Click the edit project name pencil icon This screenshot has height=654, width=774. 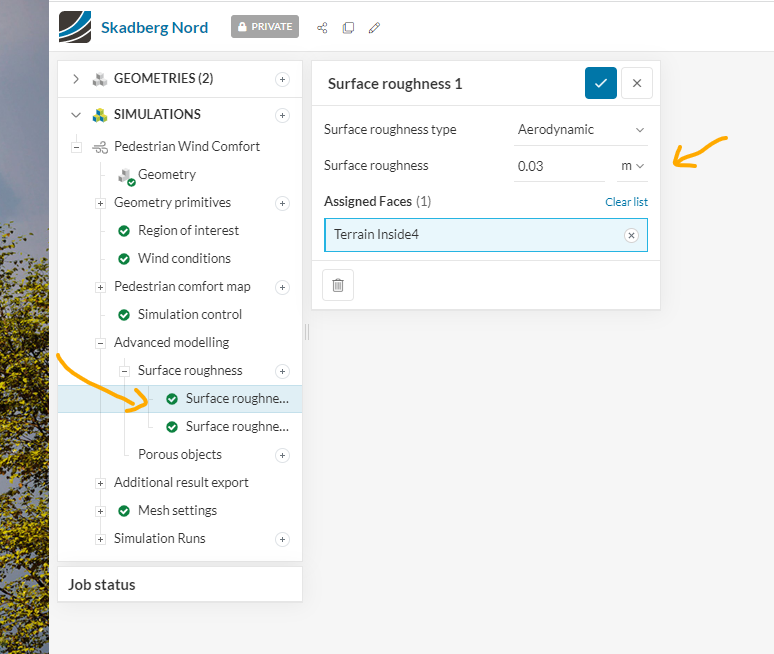coord(374,27)
